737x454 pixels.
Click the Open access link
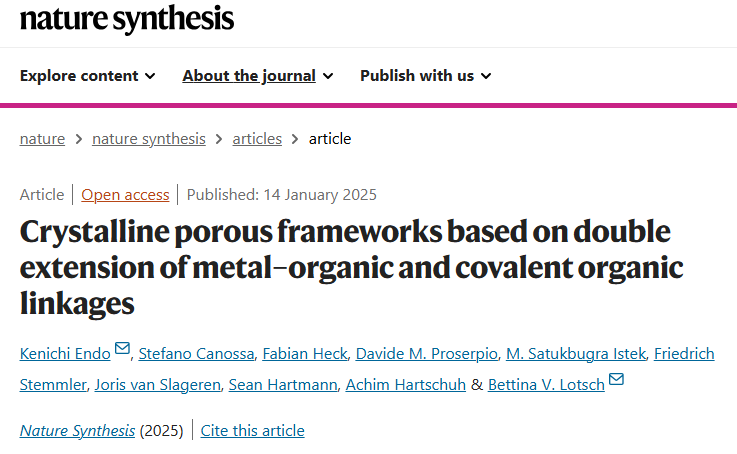click(x=125, y=195)
